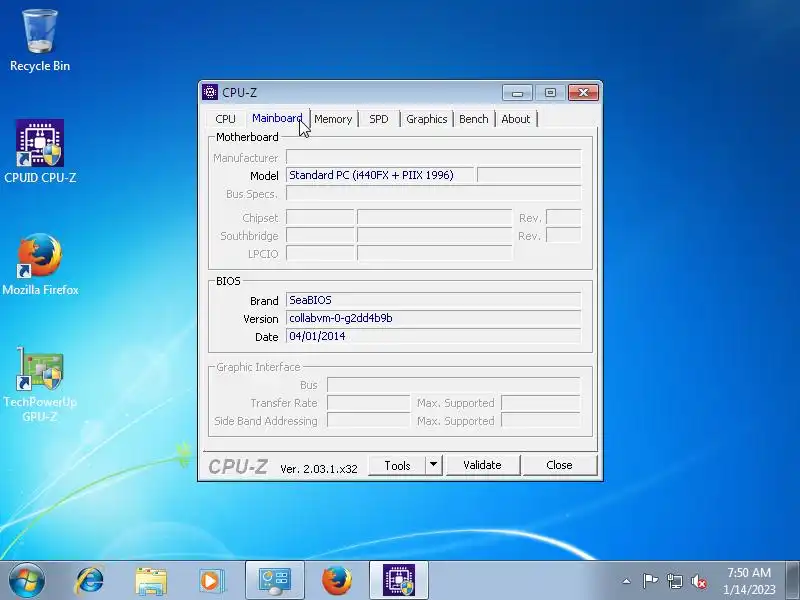Launch Internet Explorer from the taskbar

[89, 581]
